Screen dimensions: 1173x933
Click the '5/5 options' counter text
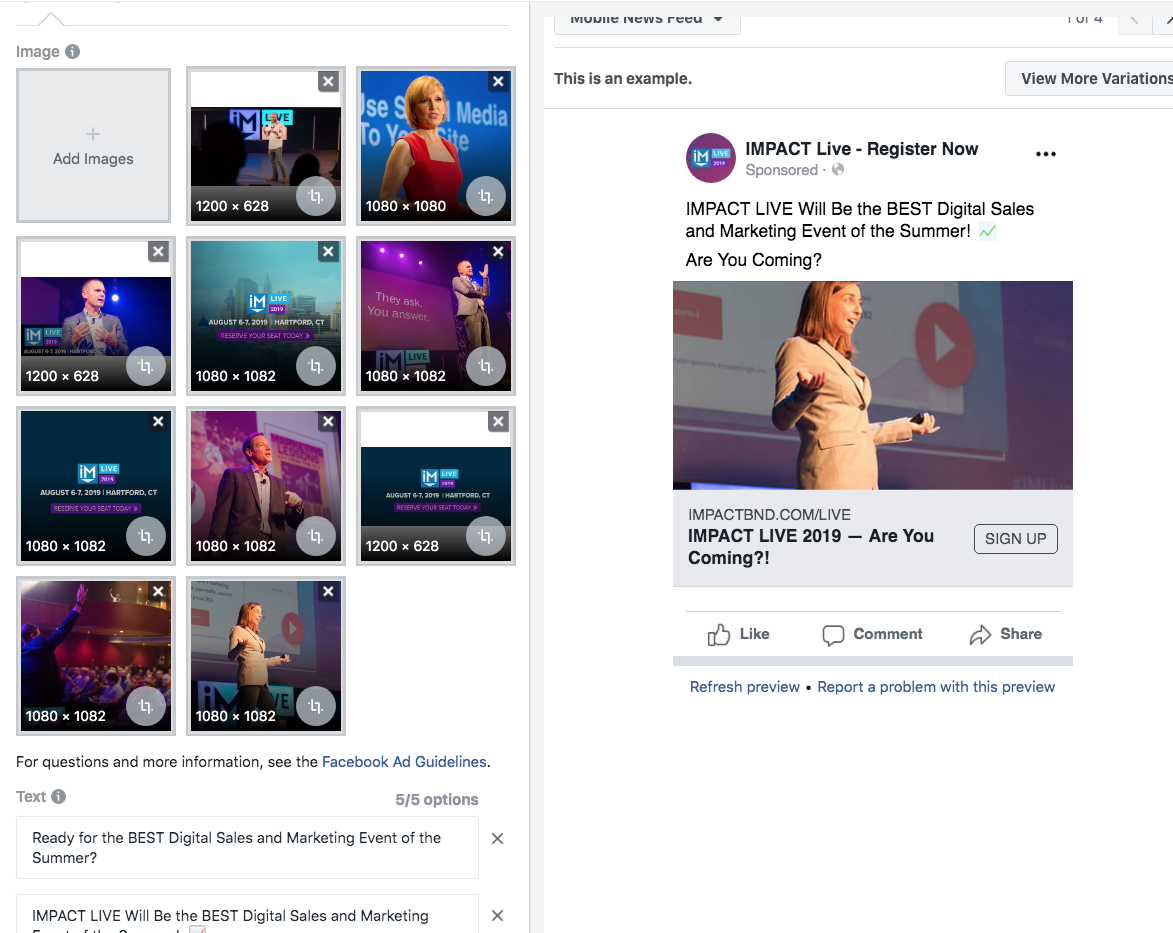click(437, 800)
